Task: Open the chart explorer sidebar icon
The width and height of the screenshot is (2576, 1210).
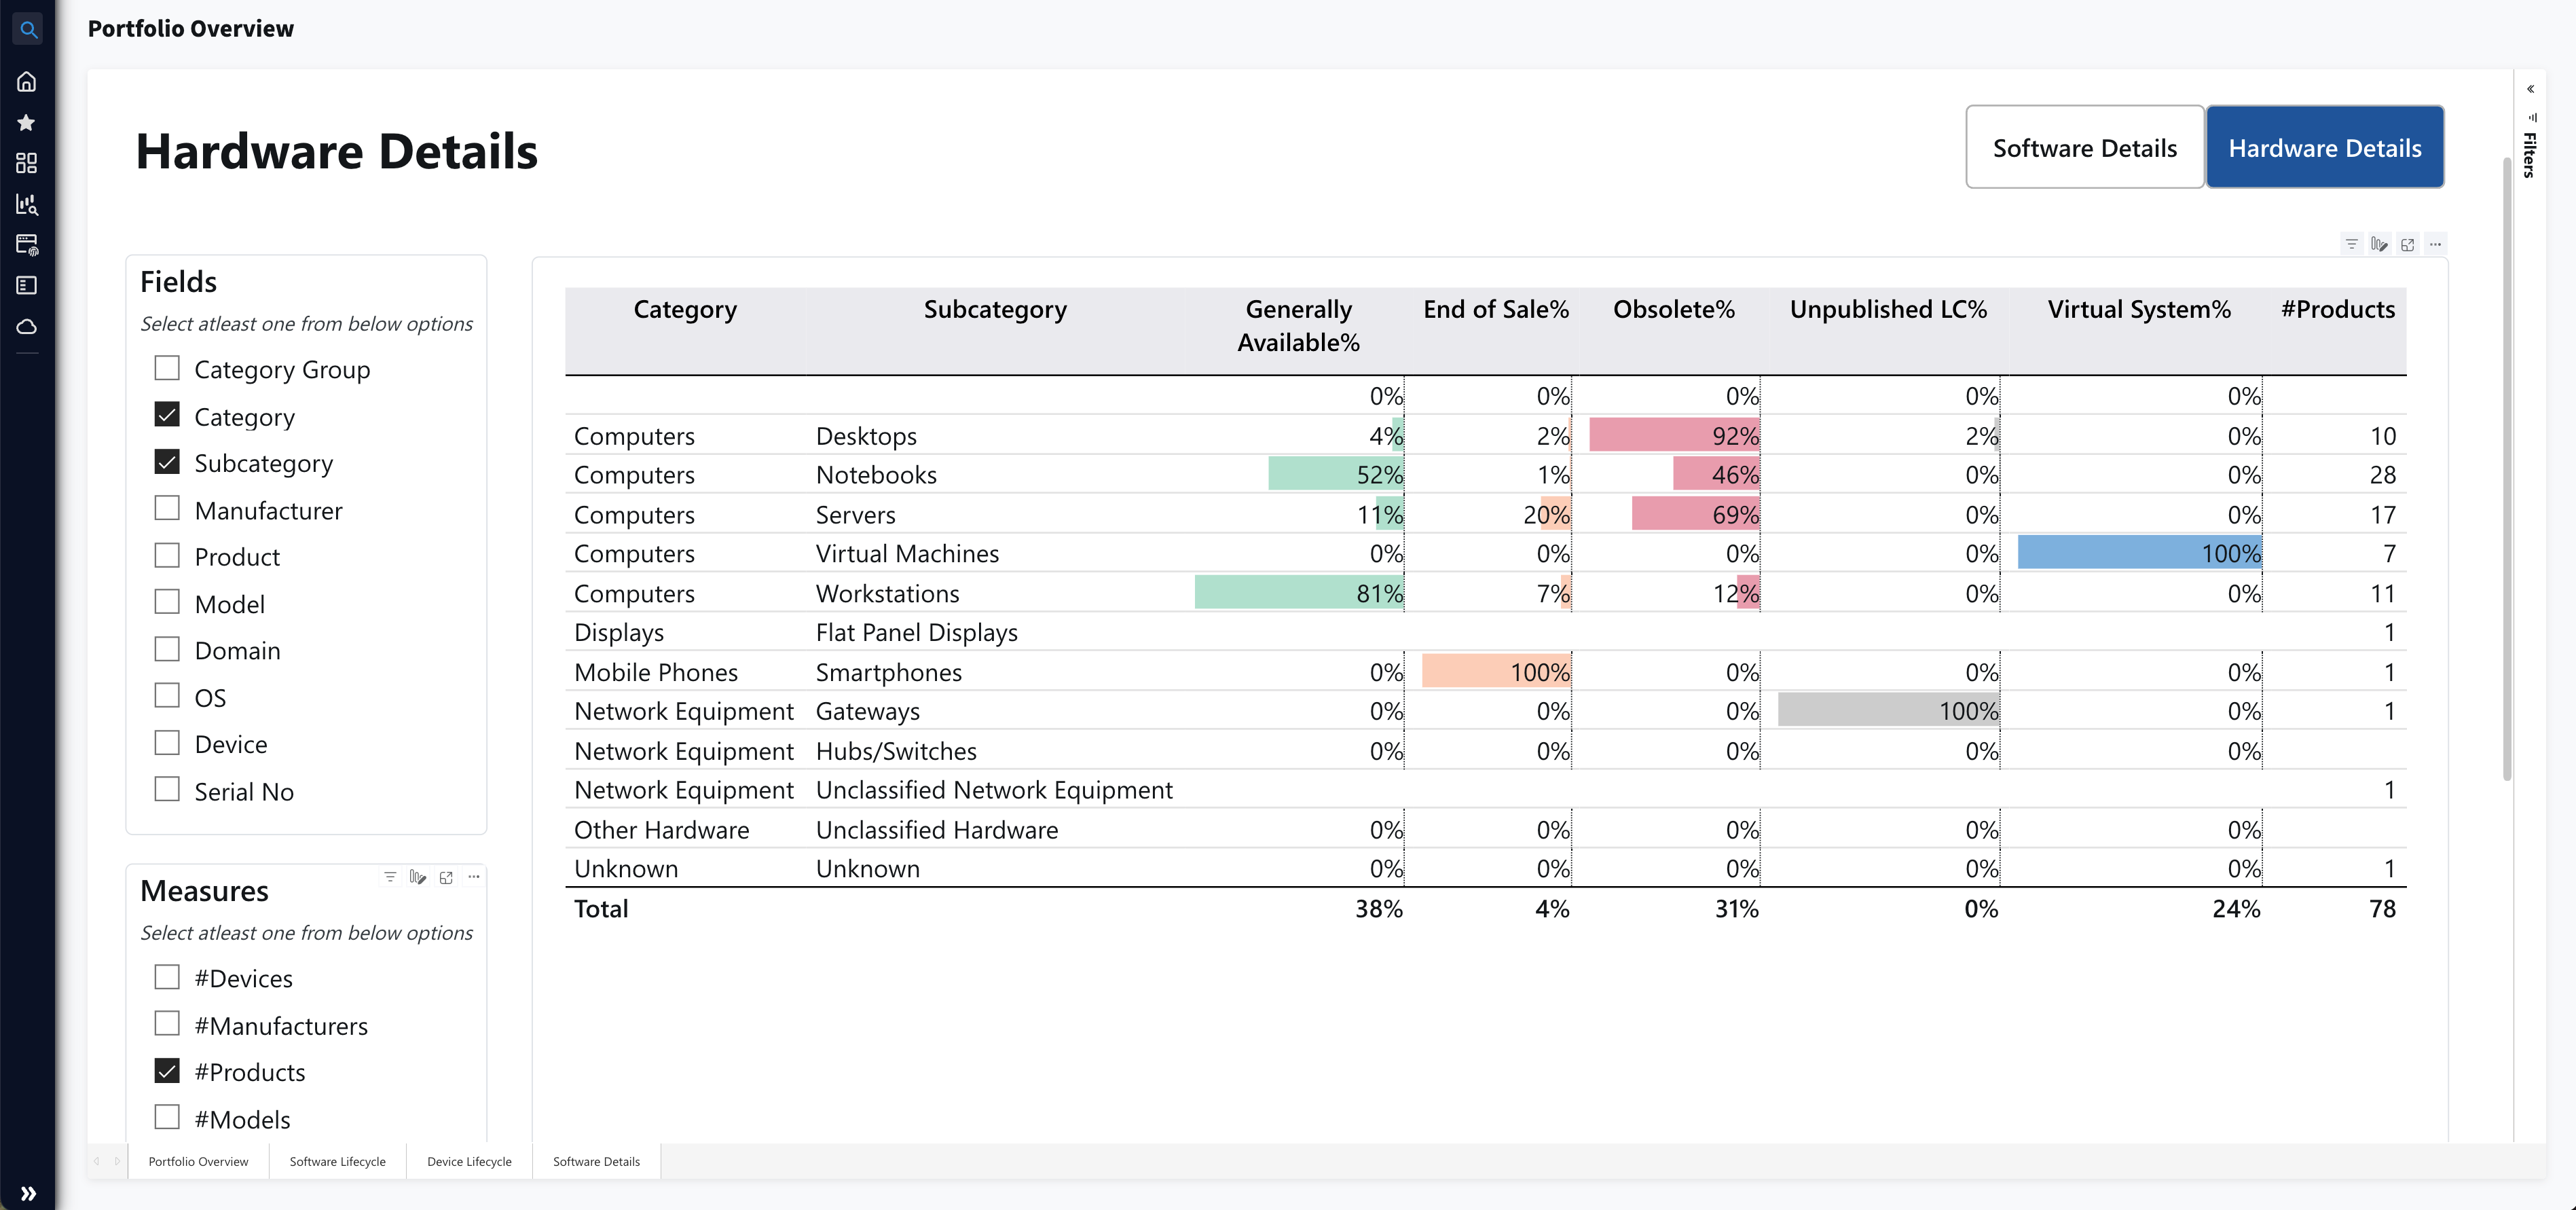Action: pos(27,204)
